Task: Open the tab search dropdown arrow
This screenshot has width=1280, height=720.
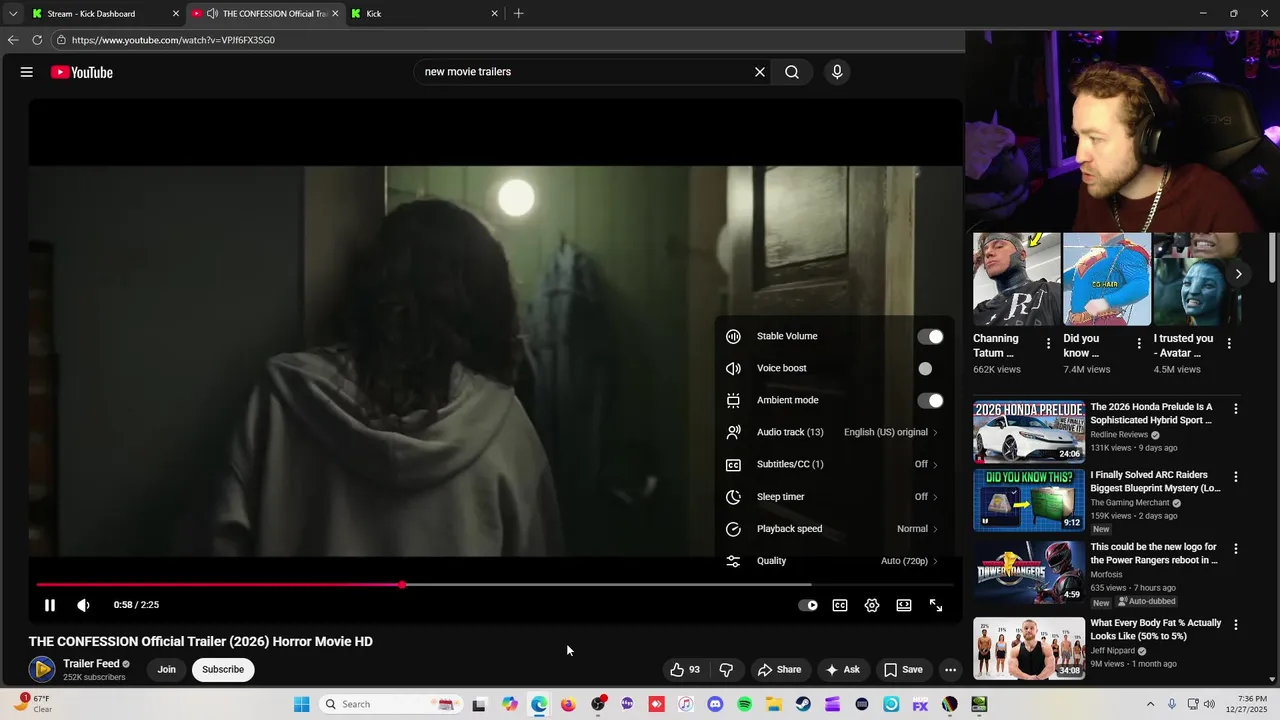Action: (x=13, y=14)
